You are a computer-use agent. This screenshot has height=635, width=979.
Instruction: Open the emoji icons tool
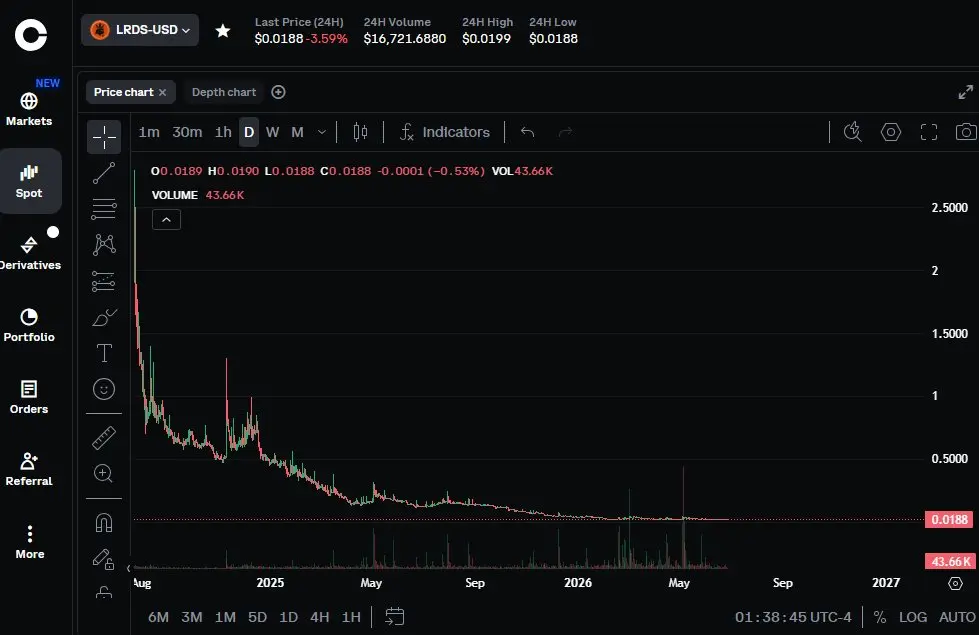pyautogui.click(x=104, y=389)
